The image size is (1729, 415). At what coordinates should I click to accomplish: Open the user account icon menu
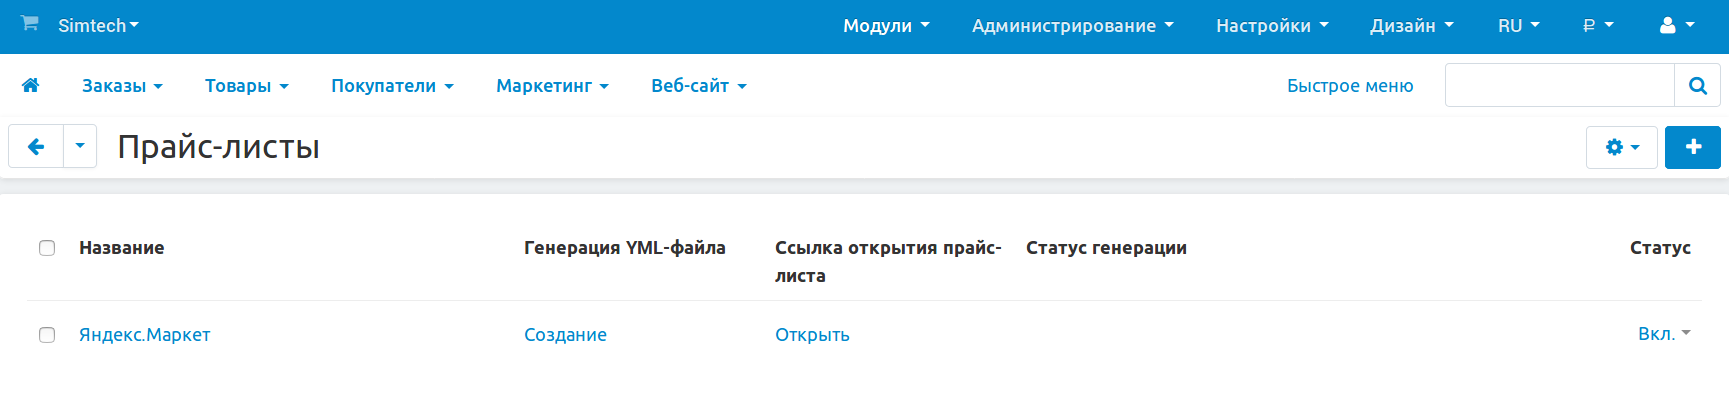click(x=1676, y=26)
